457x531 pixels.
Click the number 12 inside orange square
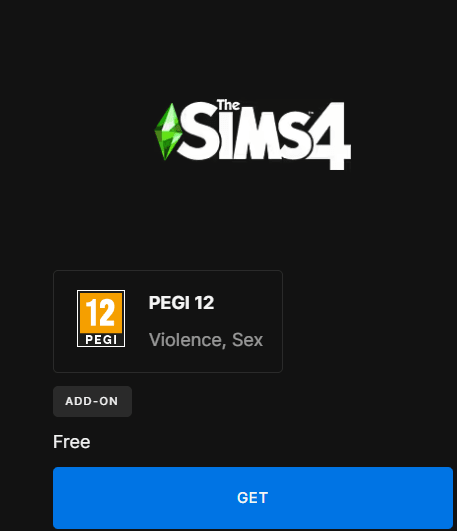click(101, 312)
